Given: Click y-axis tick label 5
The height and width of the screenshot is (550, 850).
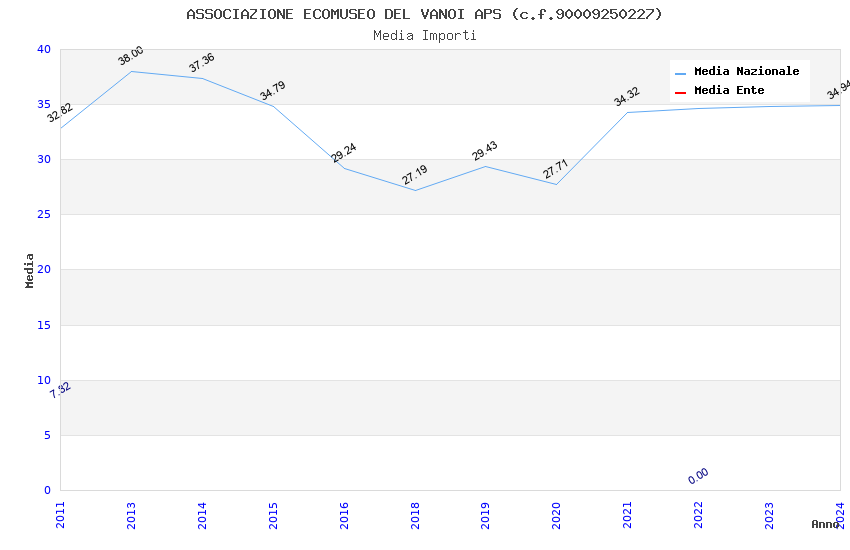Looking at the screenshot, I should click(x=48, y=435).
